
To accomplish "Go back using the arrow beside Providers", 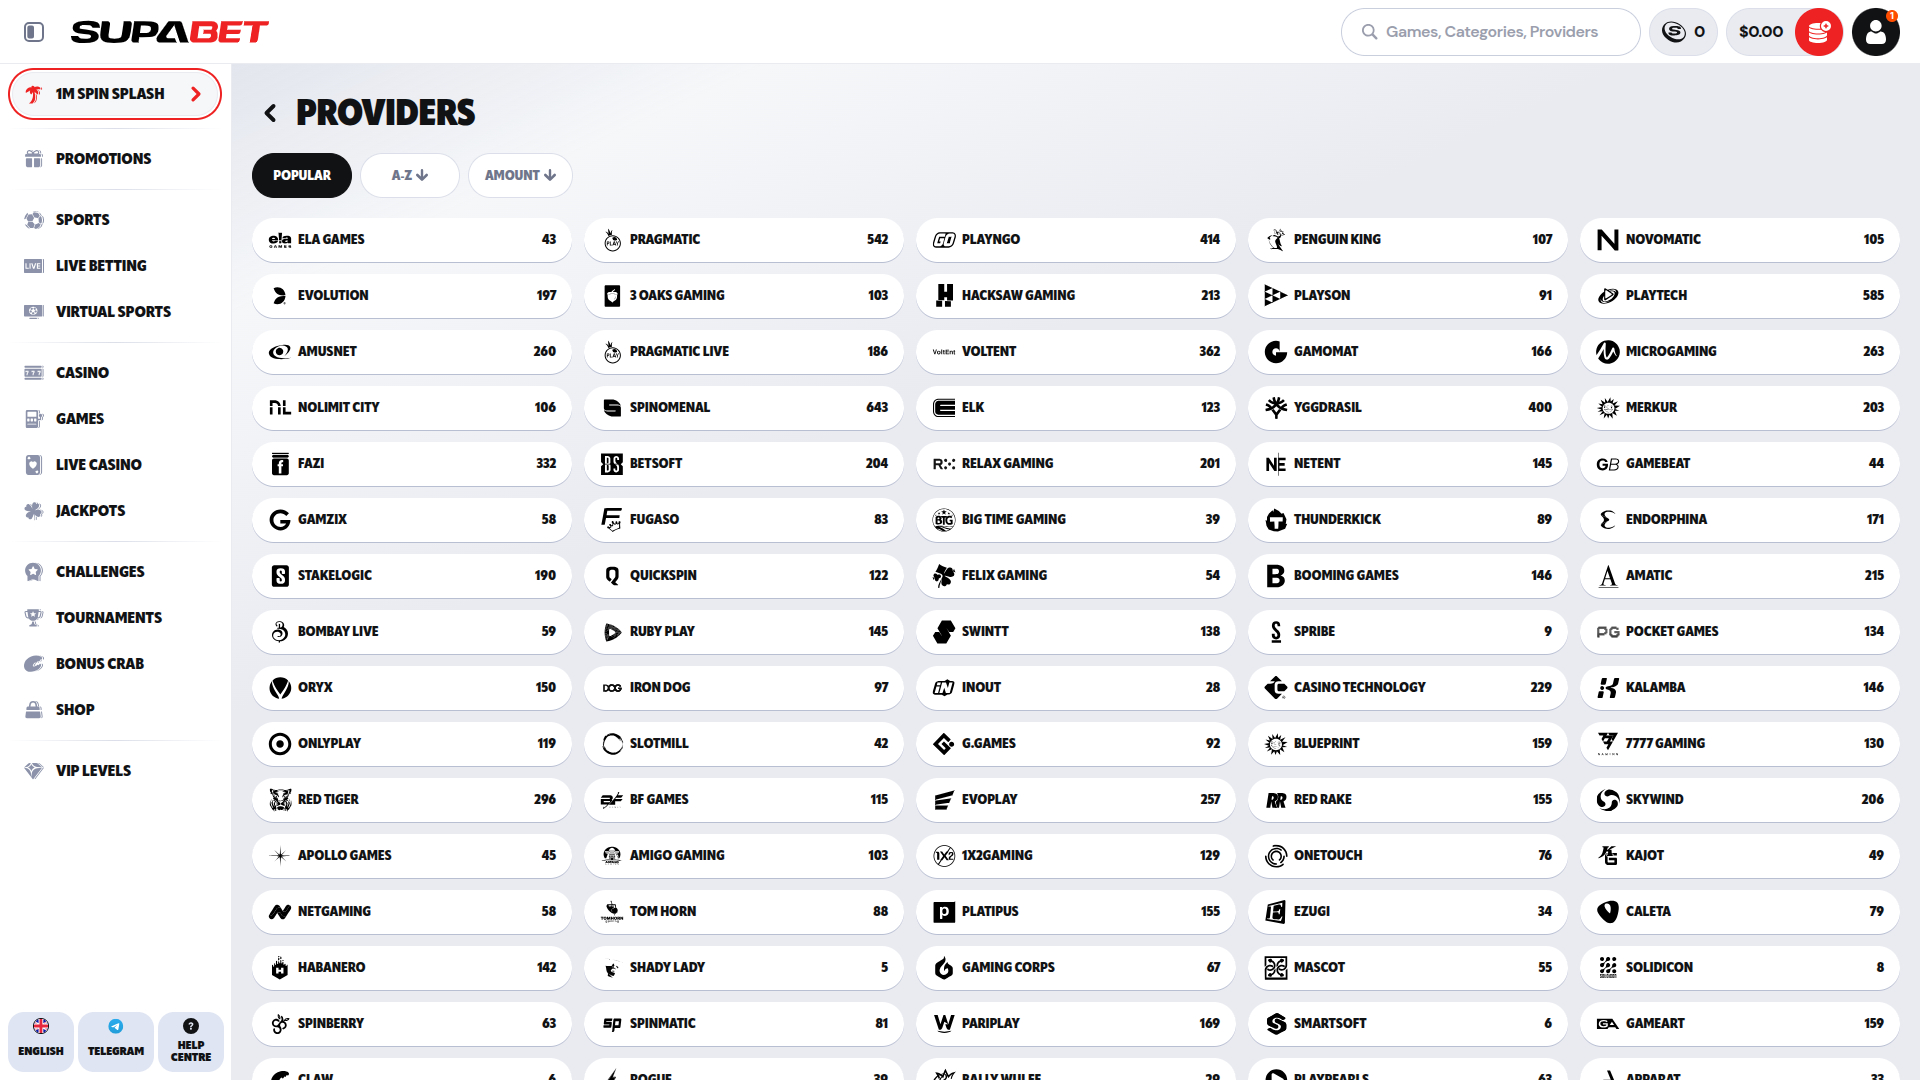I will coord(270,113).
